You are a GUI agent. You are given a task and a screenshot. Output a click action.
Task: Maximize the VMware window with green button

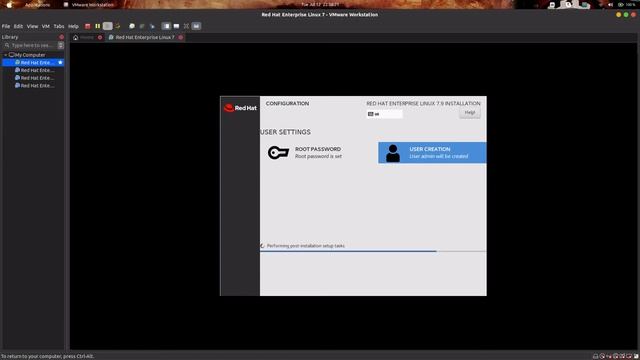[626, 15]
